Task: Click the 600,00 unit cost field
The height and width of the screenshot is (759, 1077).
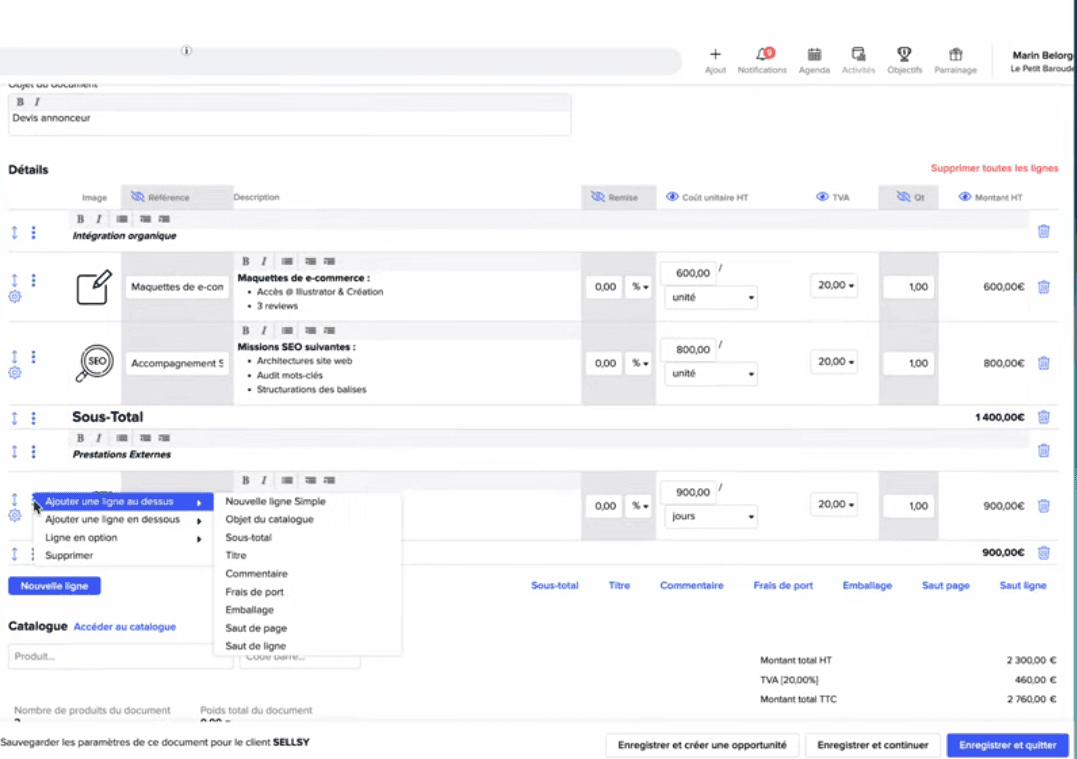Action: click(688, 273)
